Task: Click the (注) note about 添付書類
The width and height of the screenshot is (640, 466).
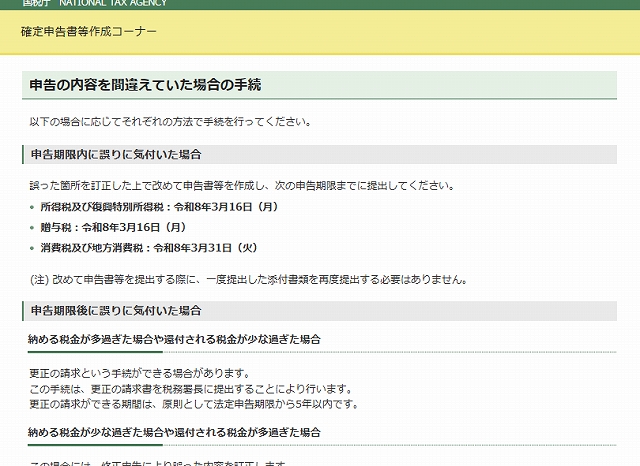Action: tap(248, 279)
